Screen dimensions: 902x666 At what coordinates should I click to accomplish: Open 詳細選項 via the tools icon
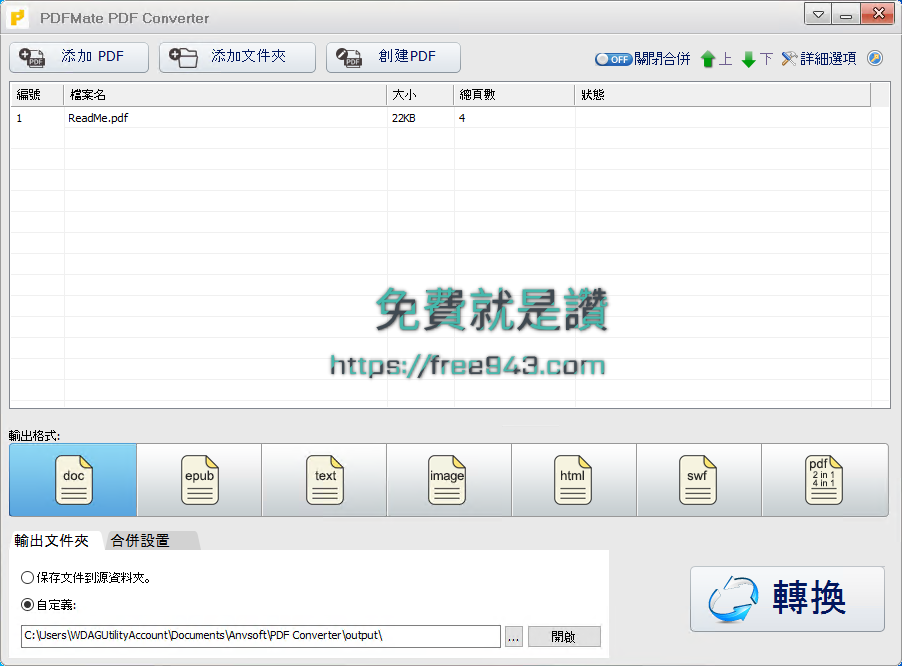[787, 59]
